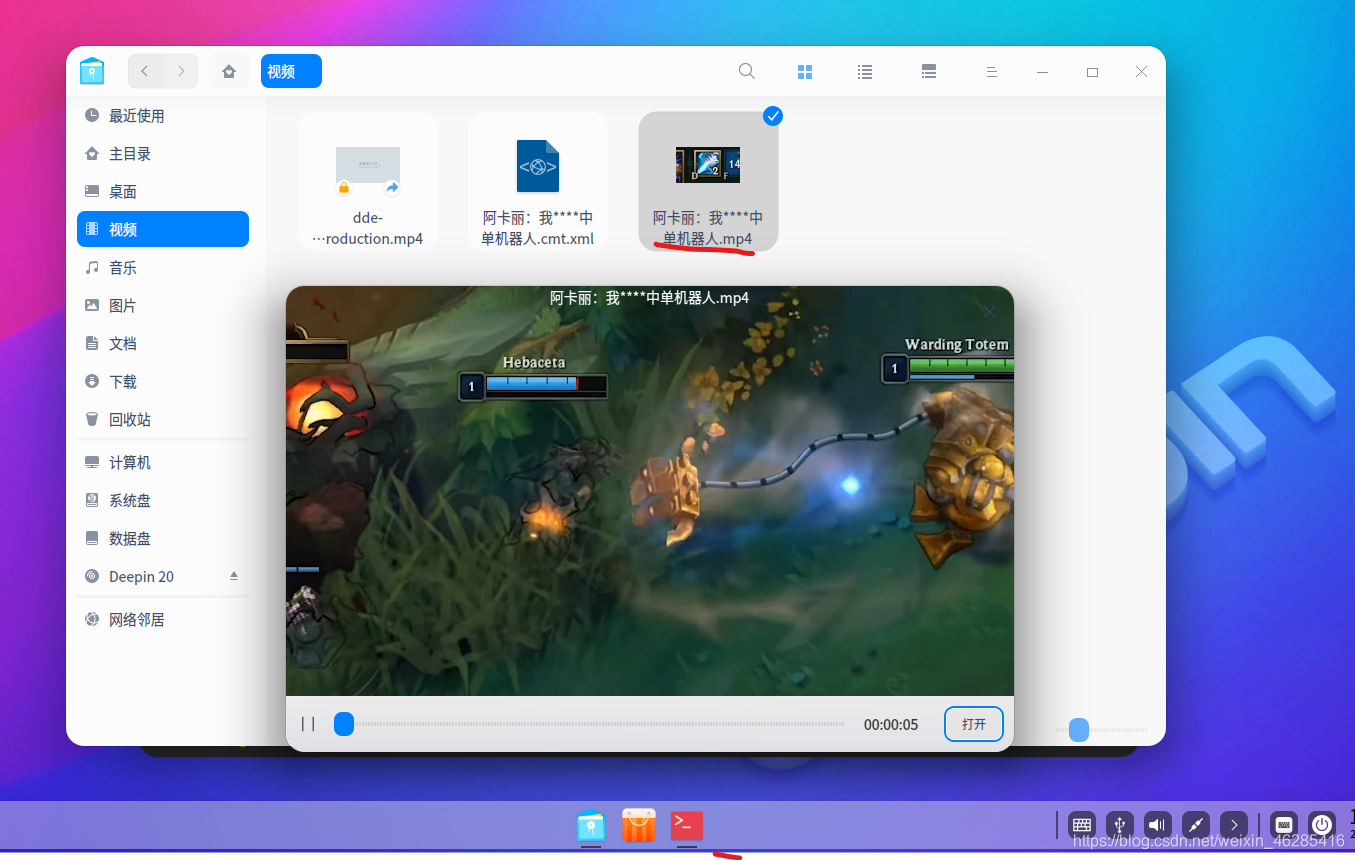This screenshot has height=860, width=1355.
Task: Select 阿卡丽 mp4 video thumbnail
Action: tap(708, 165)
